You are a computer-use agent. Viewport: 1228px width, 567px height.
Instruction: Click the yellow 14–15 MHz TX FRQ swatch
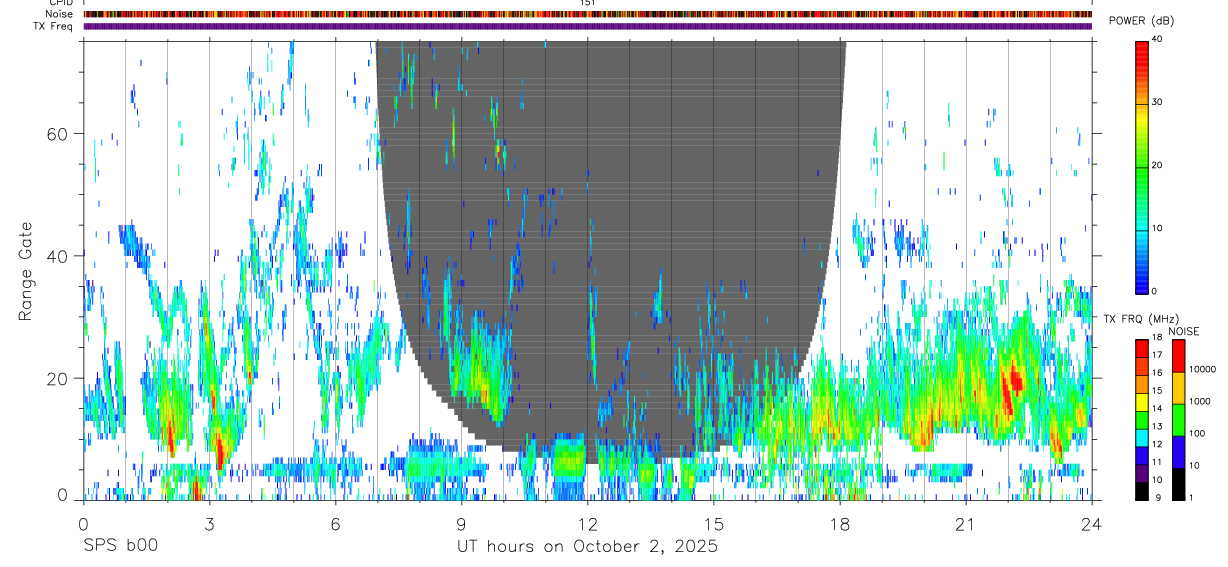(x=1141, y=402)
